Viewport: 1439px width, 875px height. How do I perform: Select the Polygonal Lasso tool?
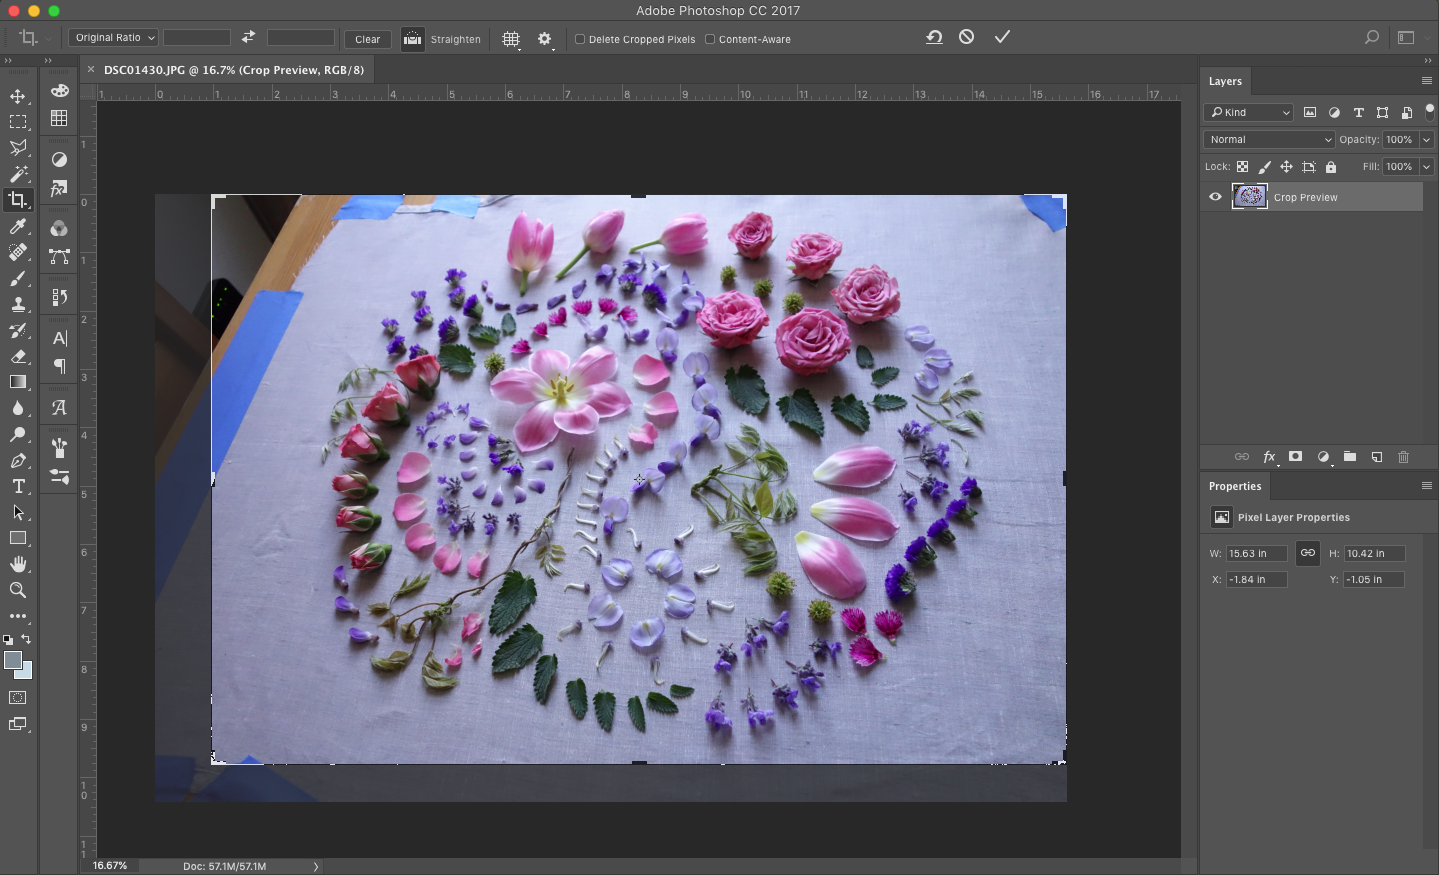point(18,148)
